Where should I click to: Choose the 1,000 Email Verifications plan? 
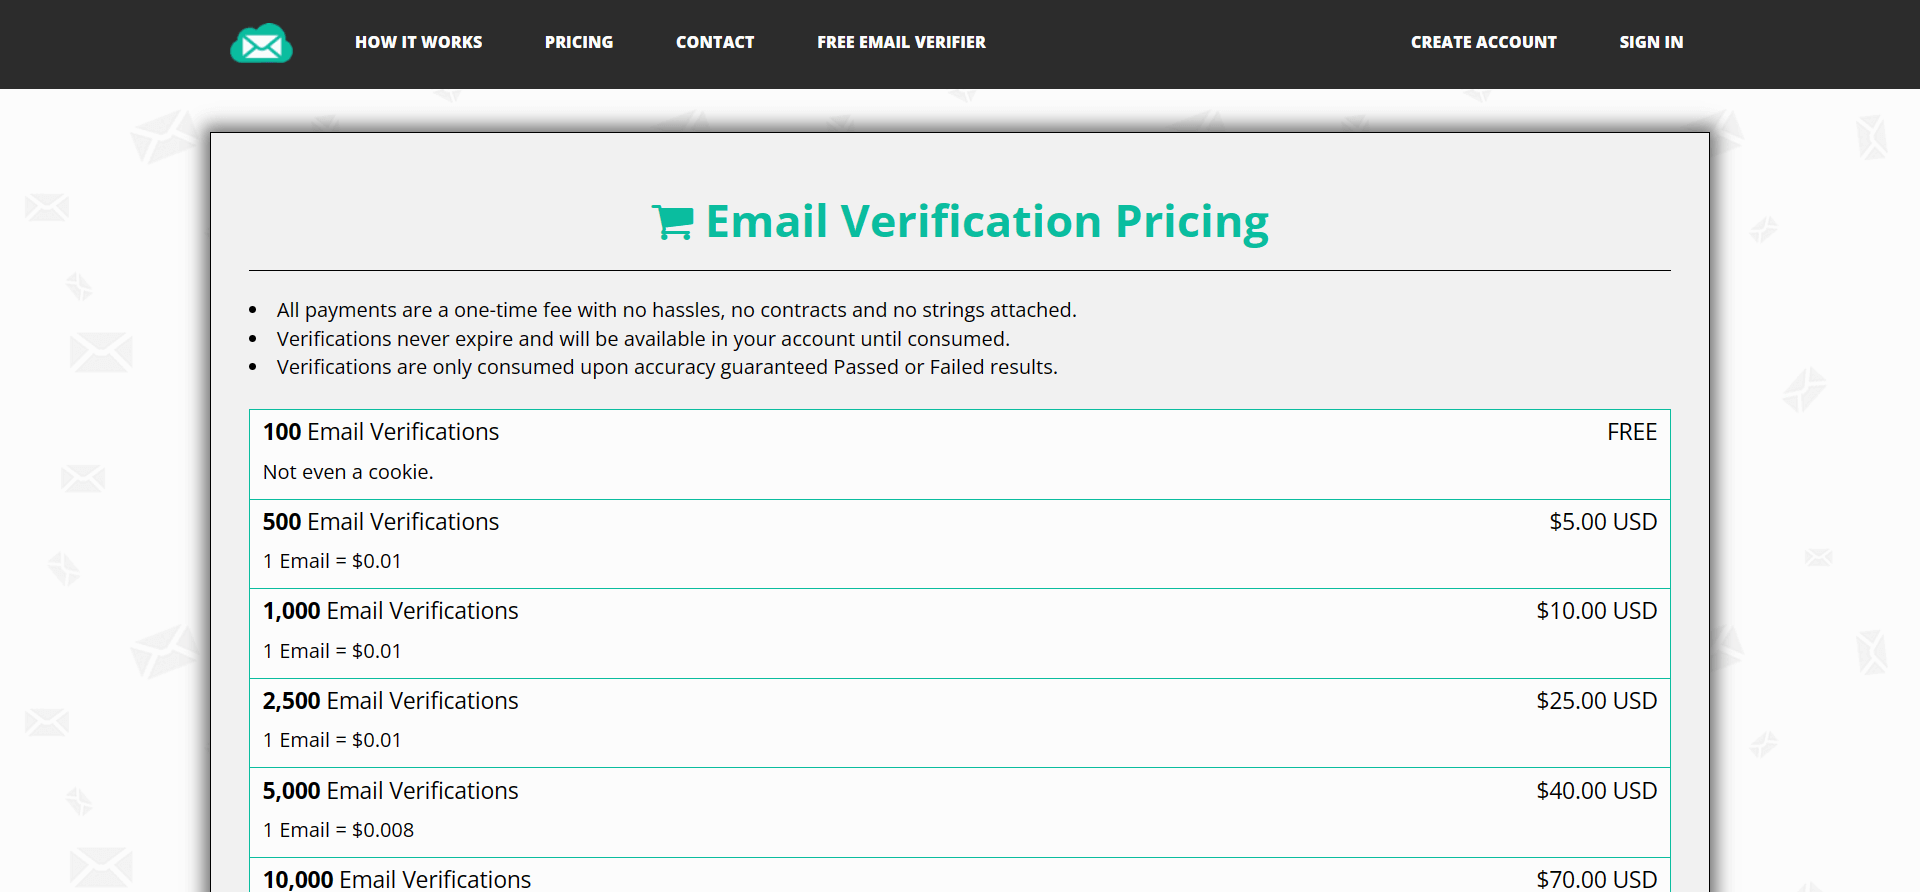click(x=391, y=611)
